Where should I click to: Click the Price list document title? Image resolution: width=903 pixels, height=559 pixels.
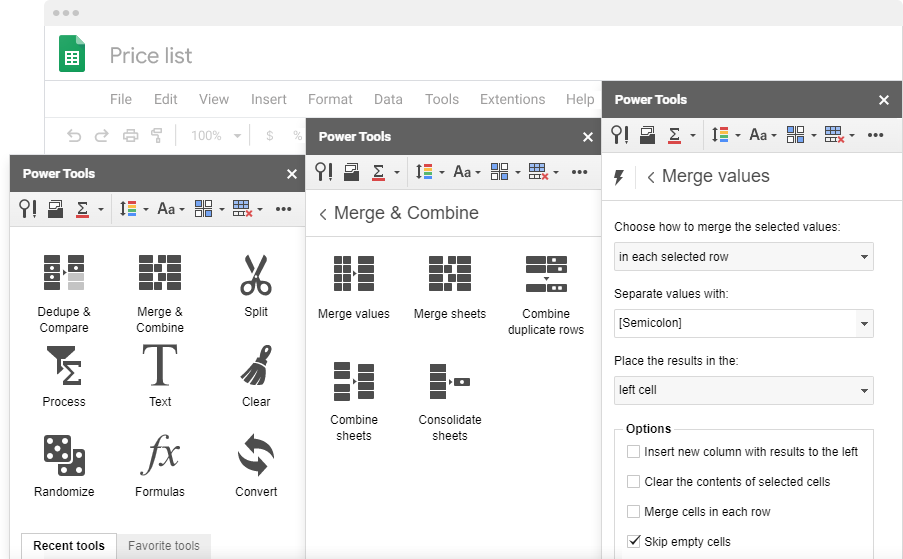(x=151, y=56)
